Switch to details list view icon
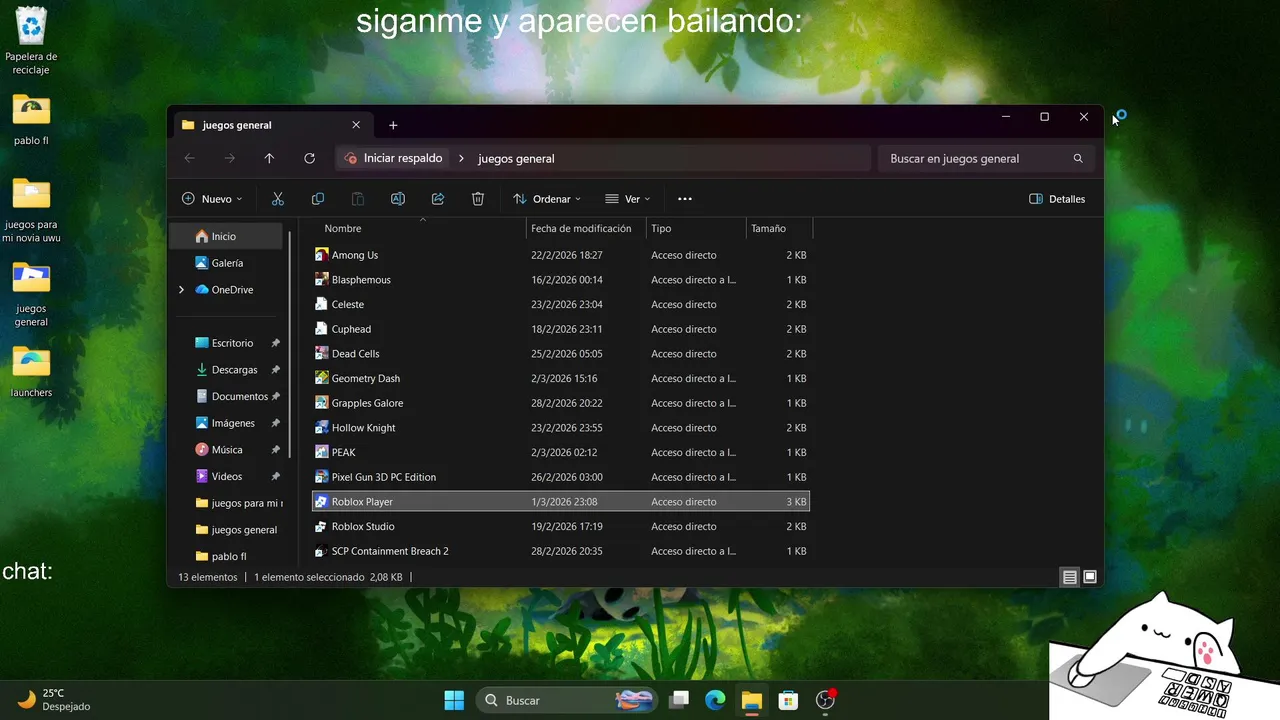Screen dimensions: 1280x720 (x=1070, y=577)
